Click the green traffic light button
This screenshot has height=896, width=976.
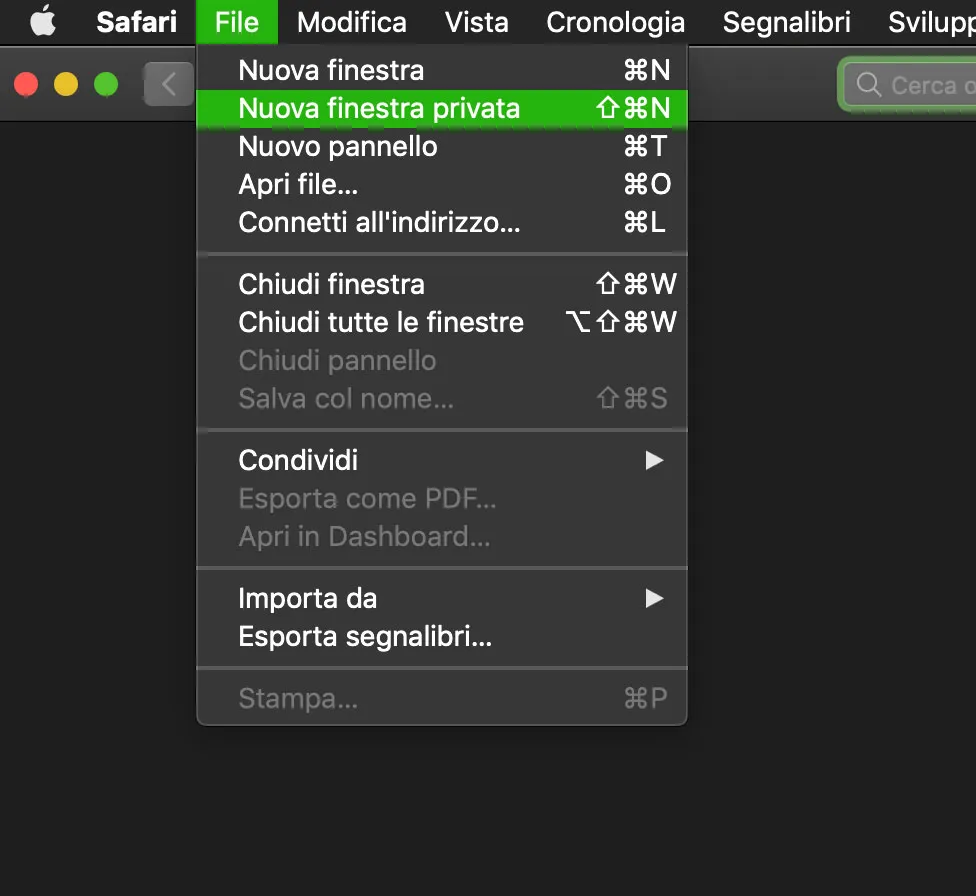[105, 84]
